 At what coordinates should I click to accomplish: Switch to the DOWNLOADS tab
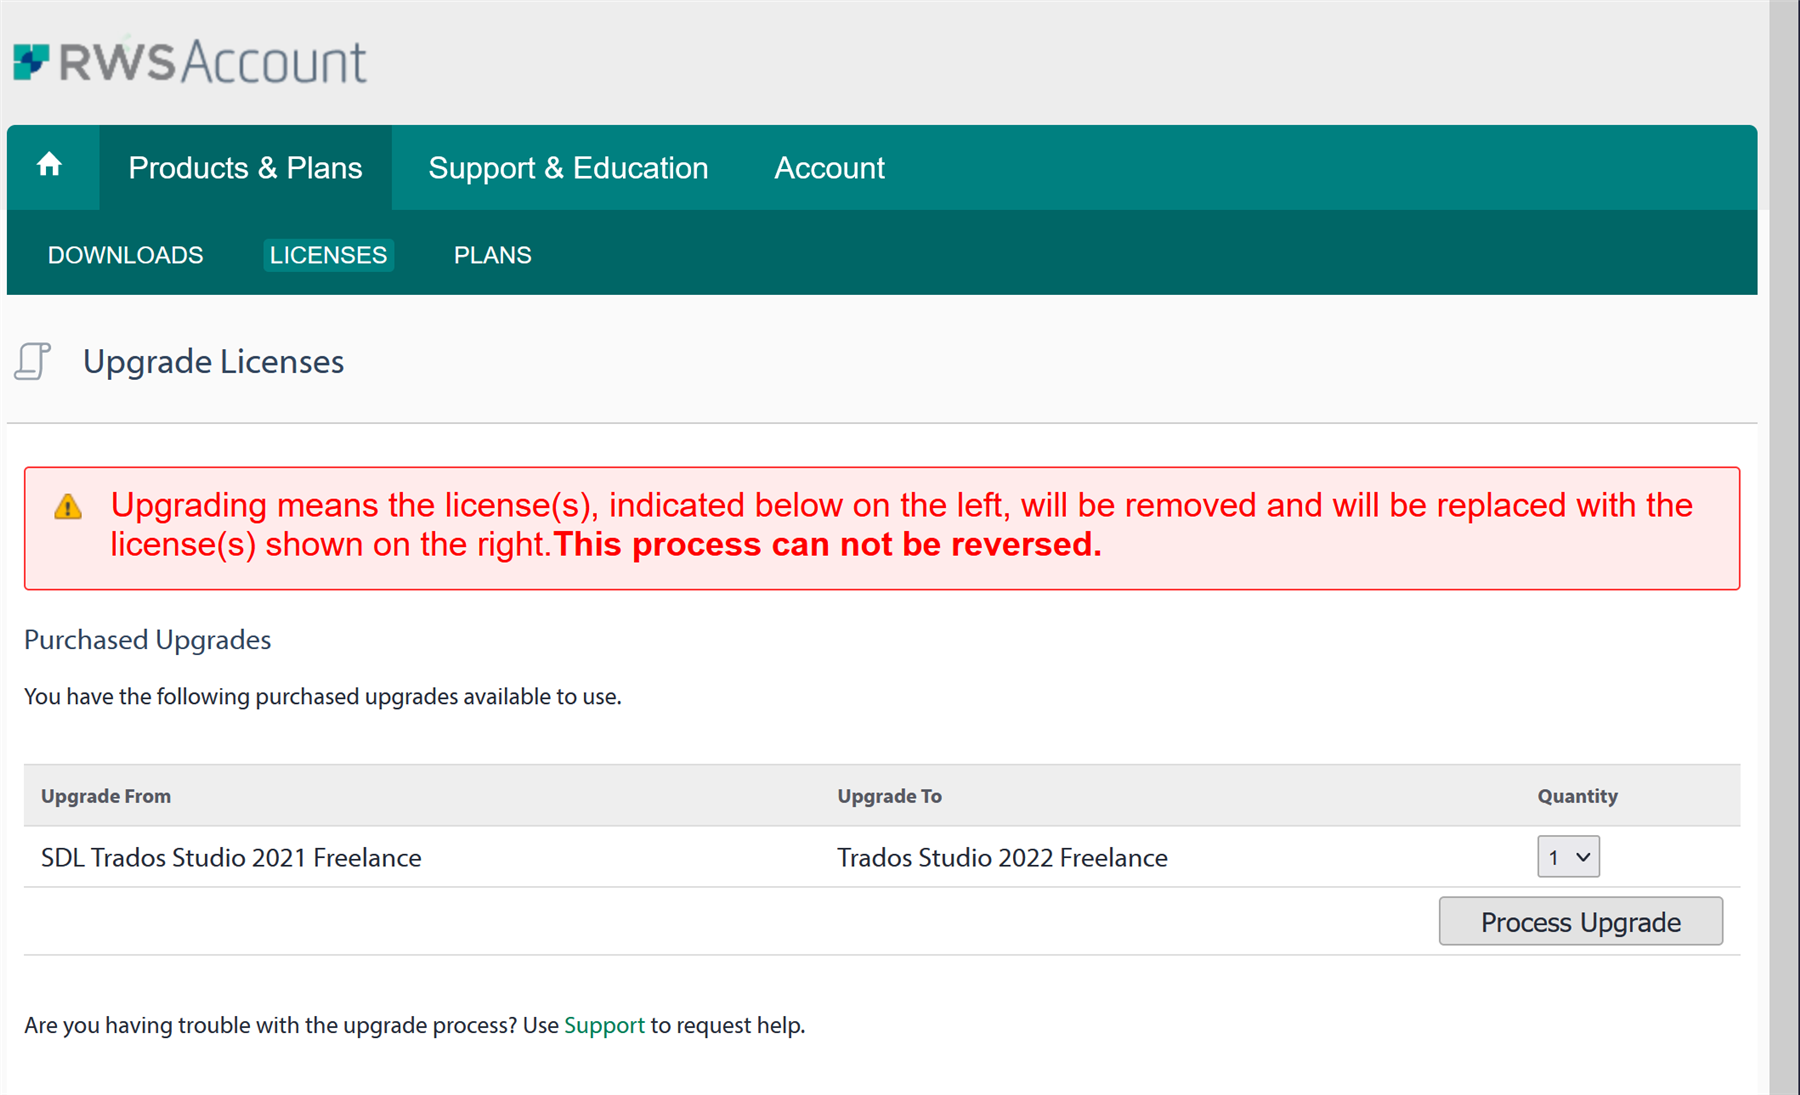pos(125,255)
